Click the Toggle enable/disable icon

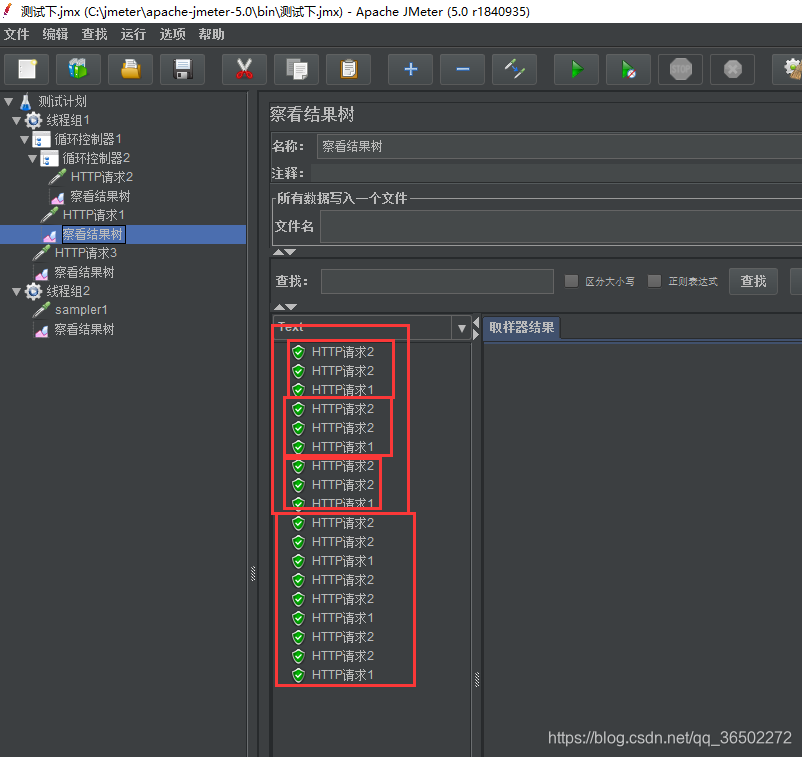514,69
